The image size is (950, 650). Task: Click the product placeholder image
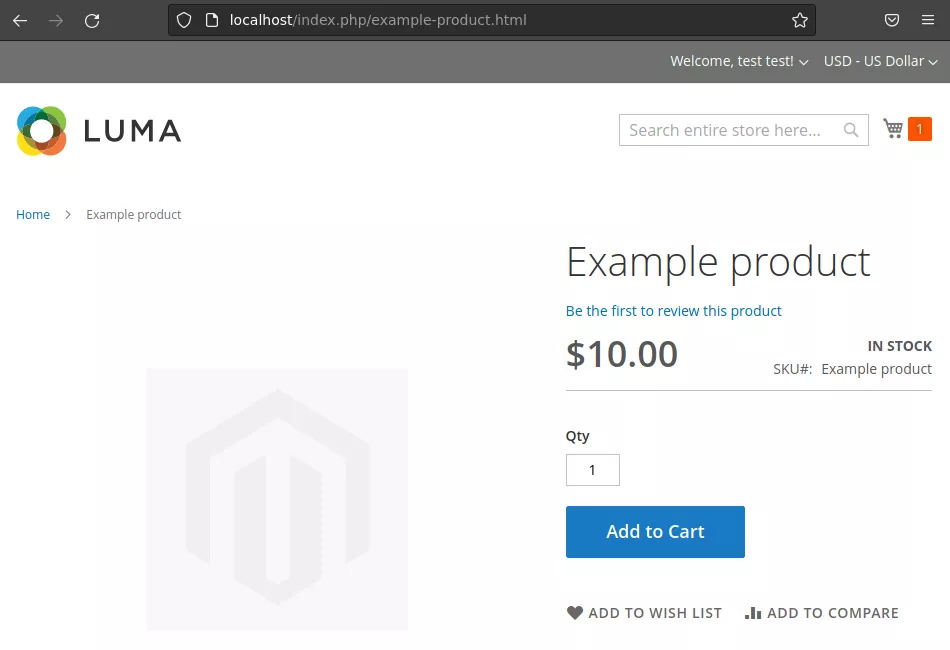277,499
